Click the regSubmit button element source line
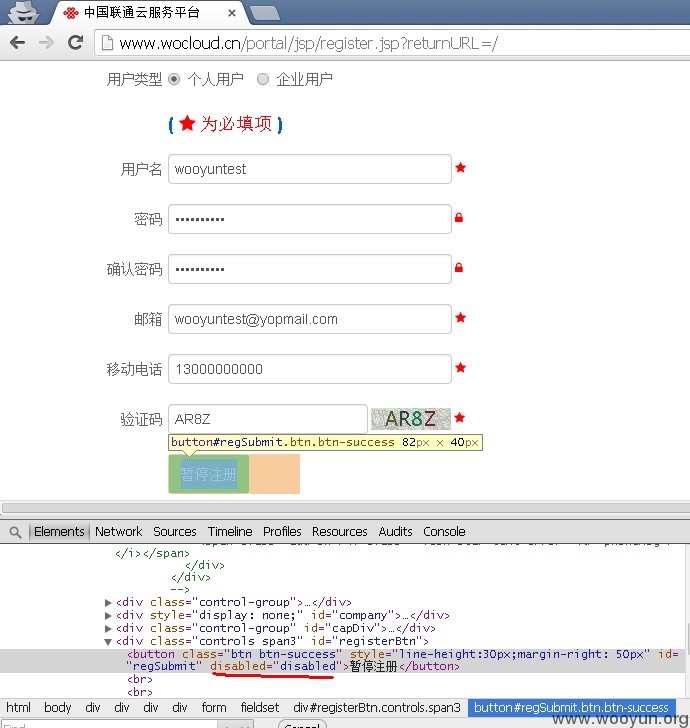The height and width of the screenshot is (728, 690). (x=343, y=661)
